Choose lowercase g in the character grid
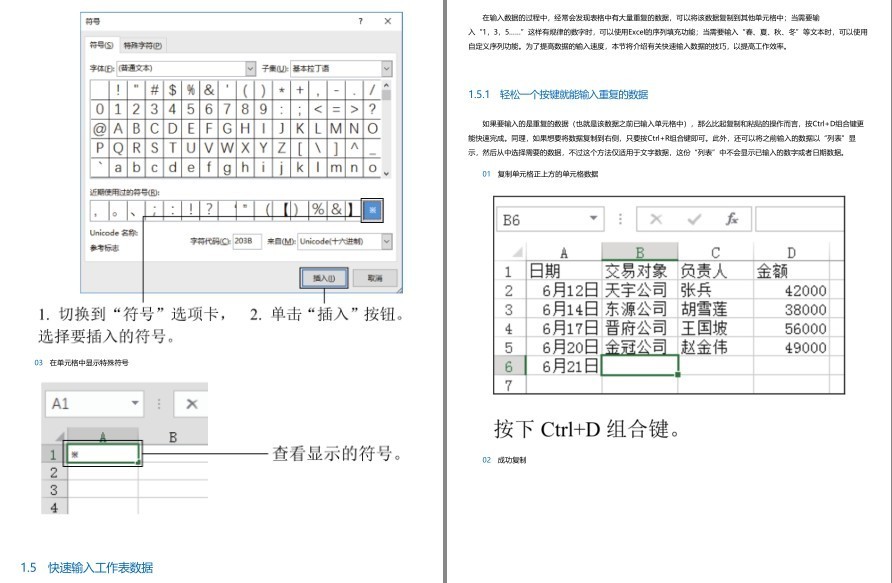 227,168
